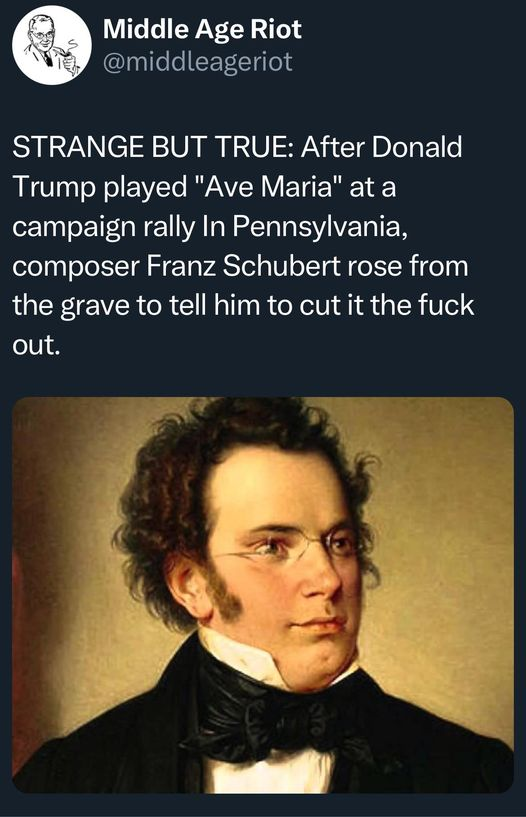The height and width of the screenshot is (817, 526).
Task: Click the name Donald Trump in tweet
Action: [237, 167]
